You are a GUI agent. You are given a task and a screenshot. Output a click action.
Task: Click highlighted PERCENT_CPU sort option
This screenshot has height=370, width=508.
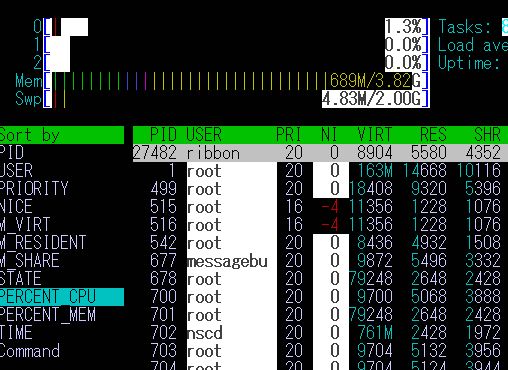tap(62, 297)
